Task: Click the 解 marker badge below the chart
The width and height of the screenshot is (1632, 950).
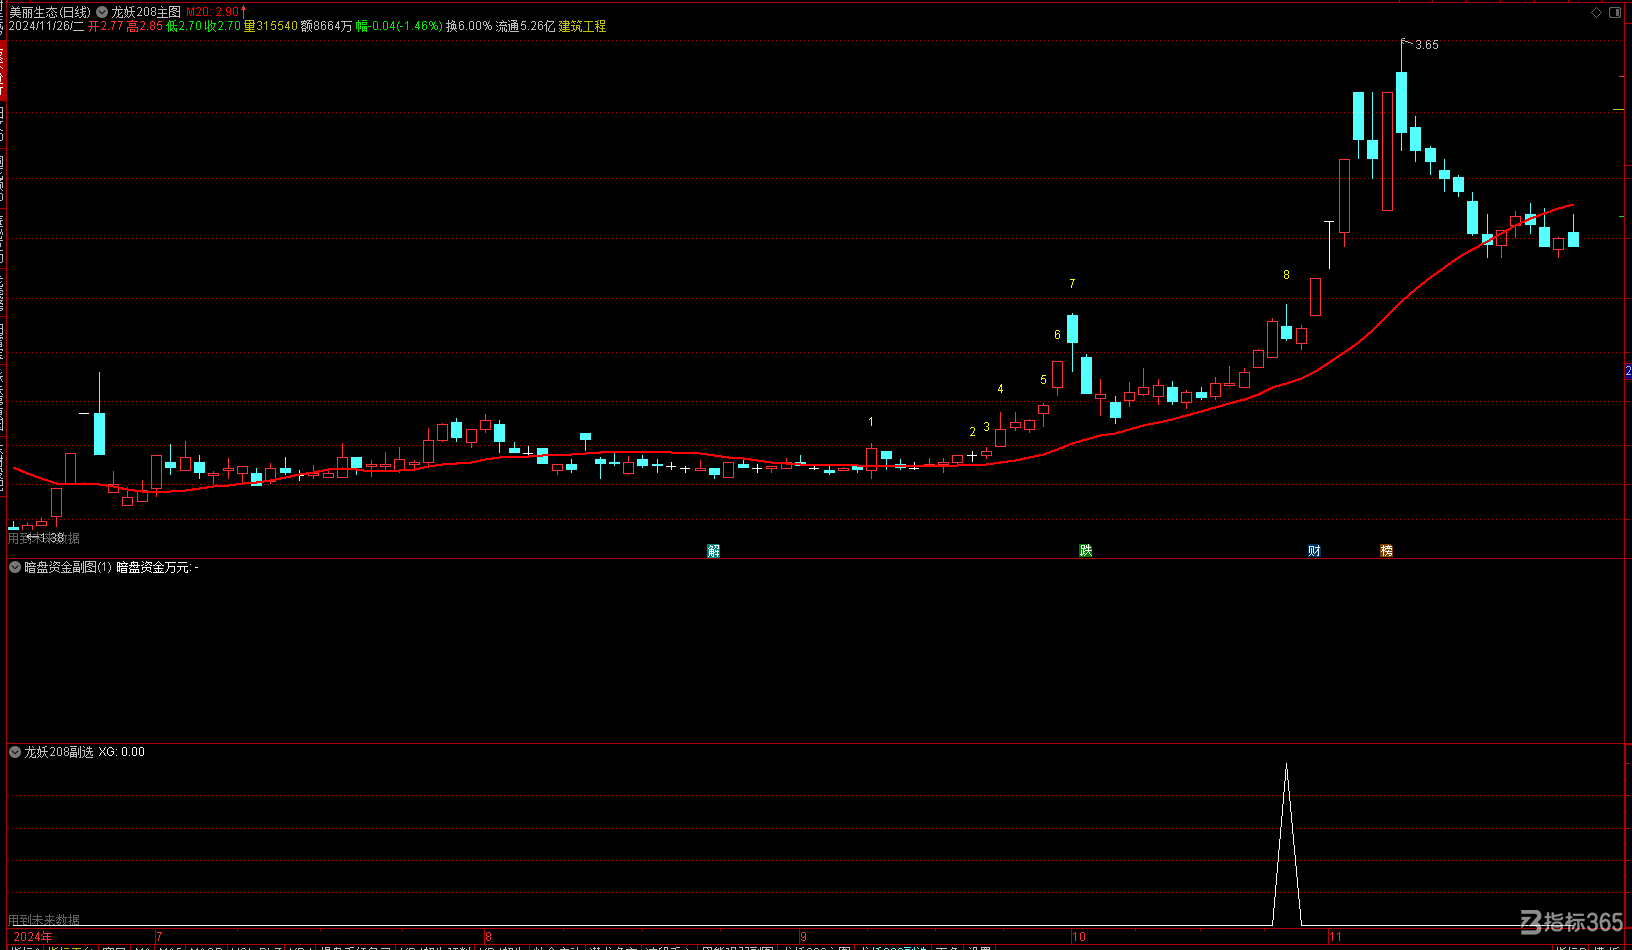Action: tap(713, 551)
